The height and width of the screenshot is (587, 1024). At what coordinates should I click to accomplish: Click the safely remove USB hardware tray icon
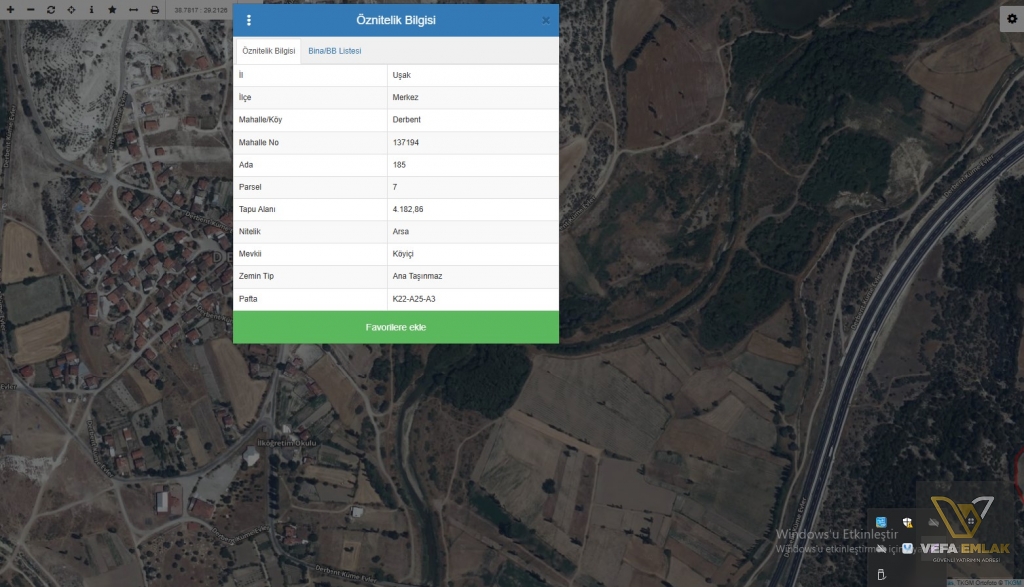pyautogui.click(x=881, y=574)
